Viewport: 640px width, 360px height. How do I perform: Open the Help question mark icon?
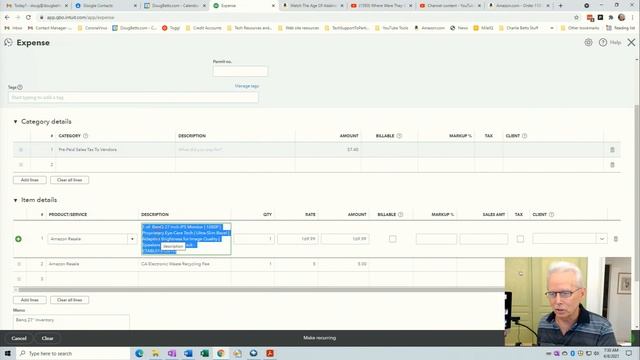pos(603,42)
